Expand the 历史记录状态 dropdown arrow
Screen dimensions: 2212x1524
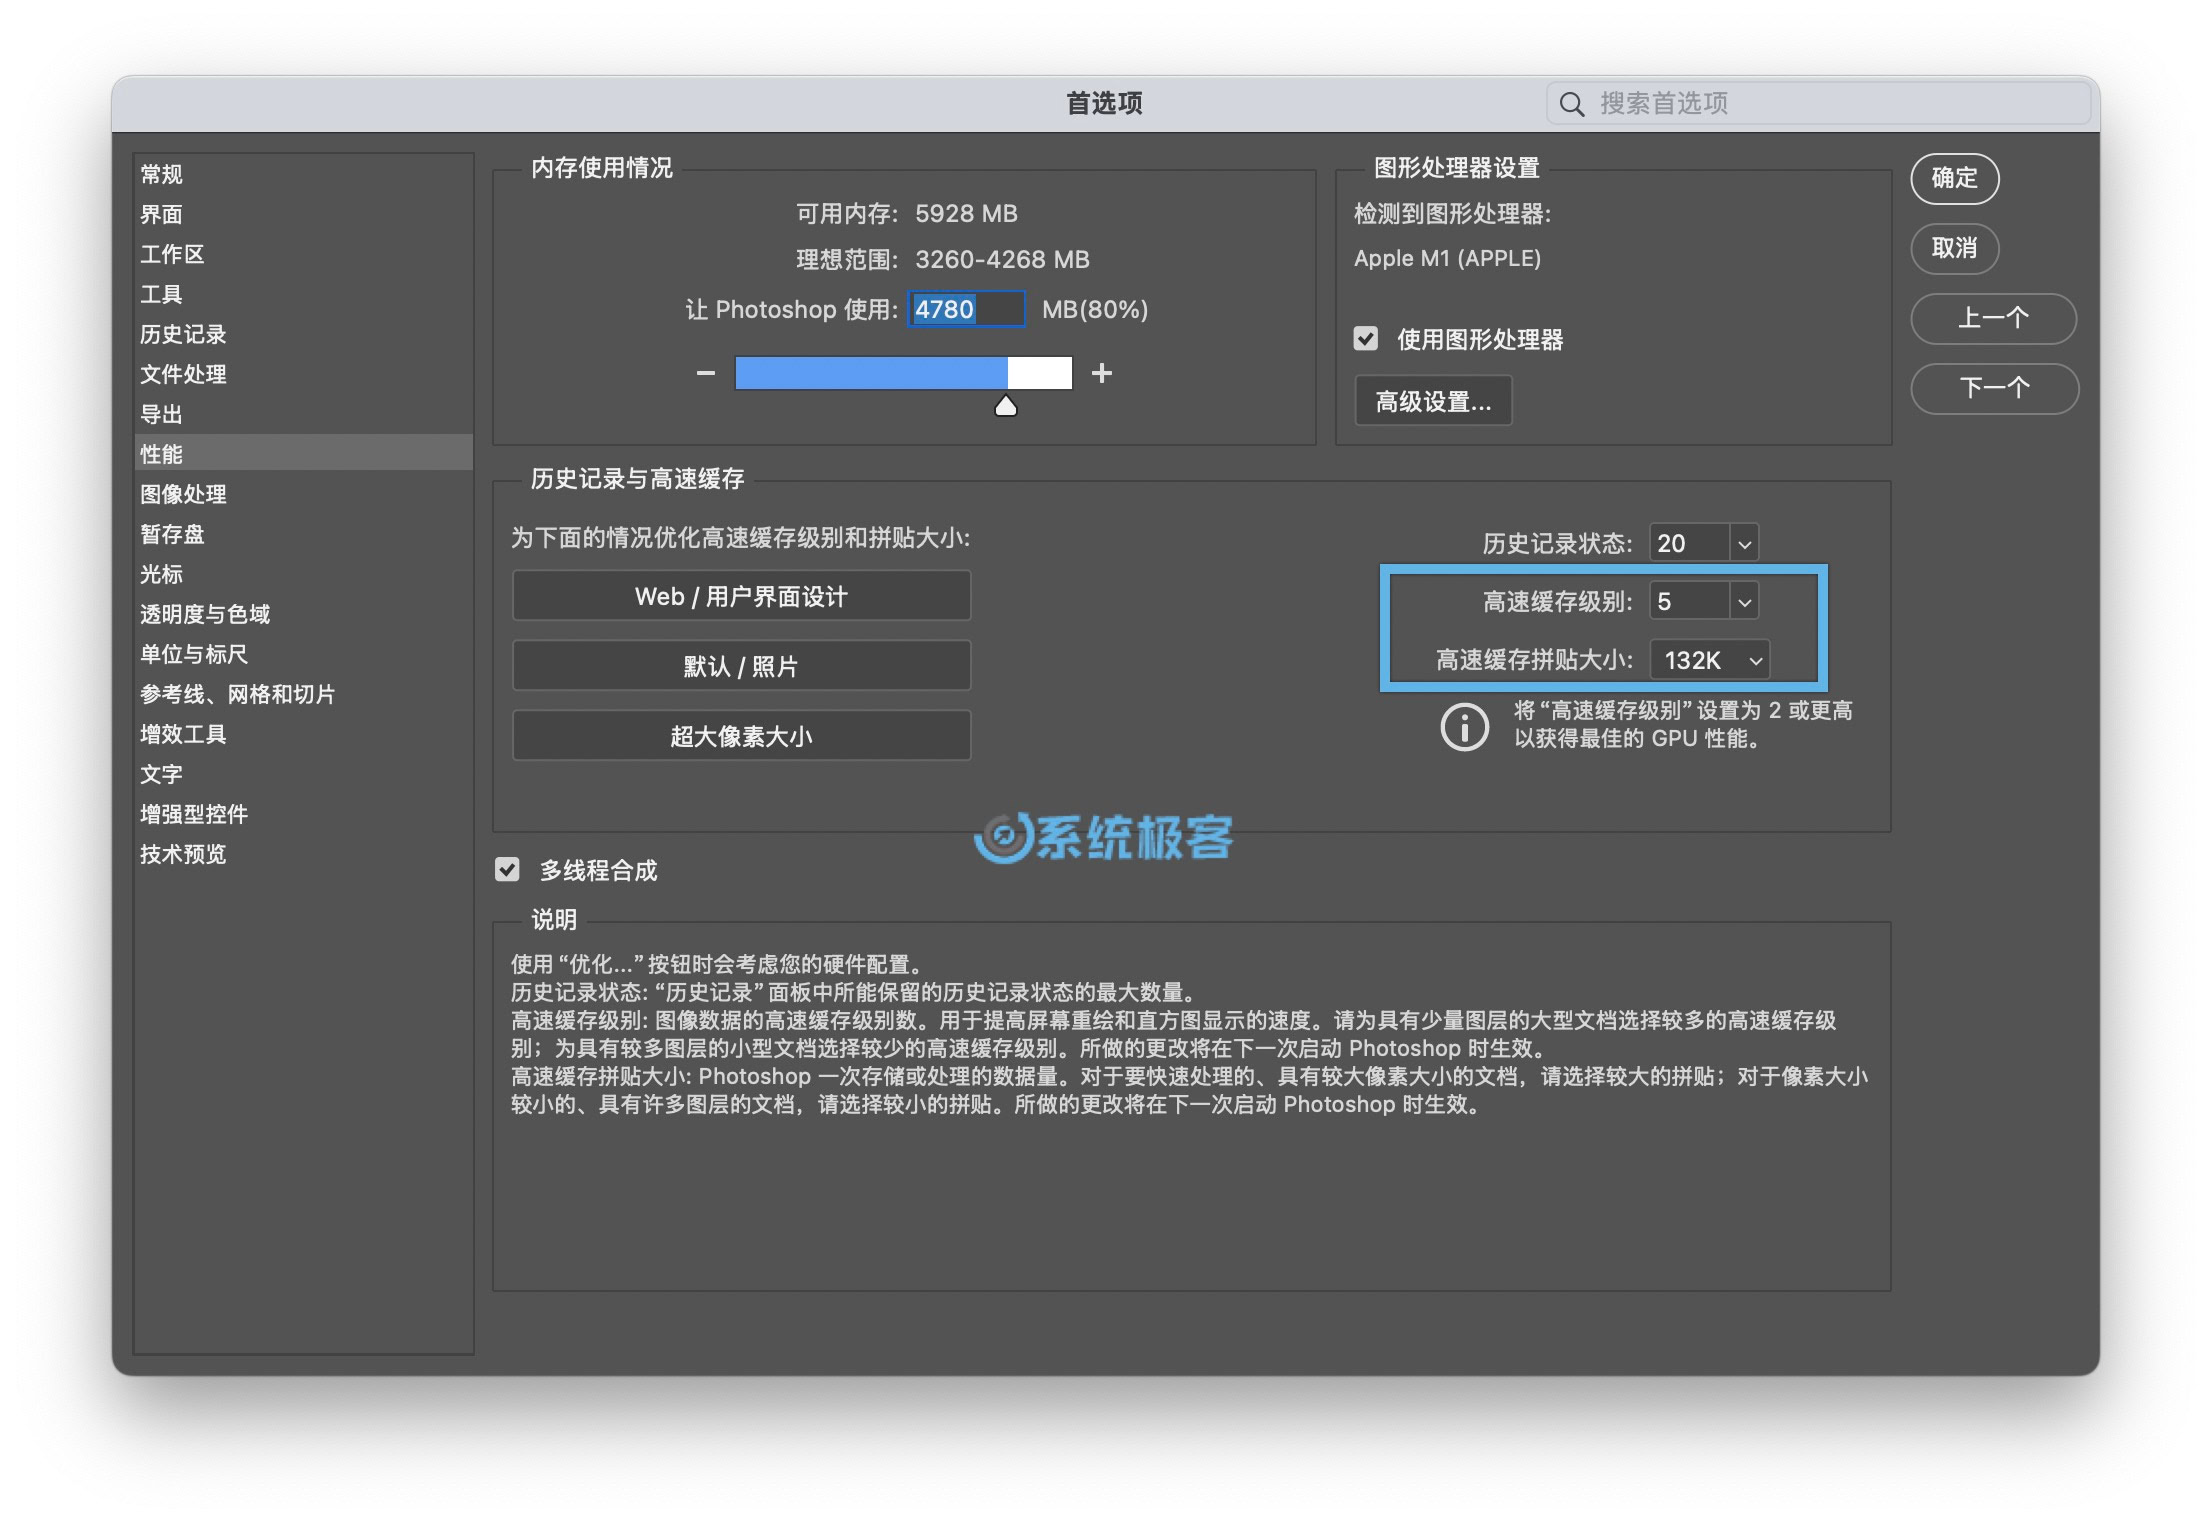(1744, 544)
